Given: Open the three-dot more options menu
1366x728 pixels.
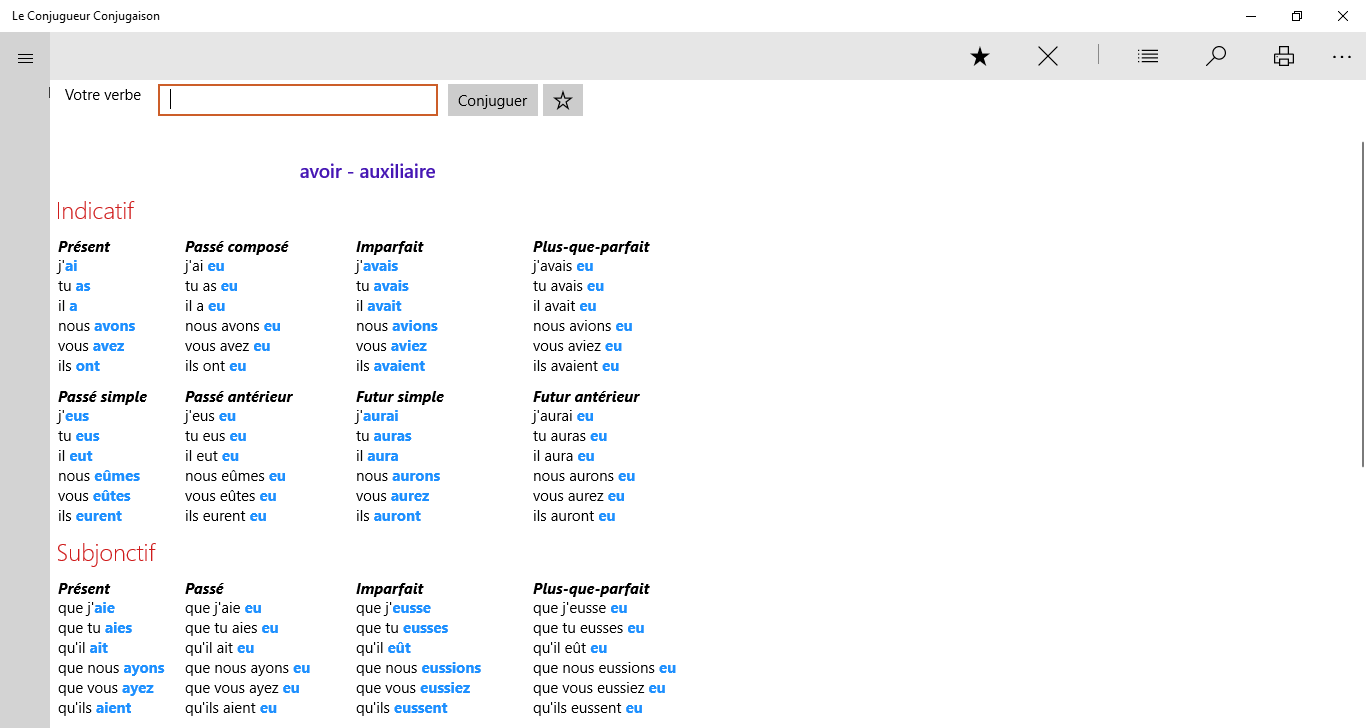Looking at the screenshot, I should pos(1342,57).
